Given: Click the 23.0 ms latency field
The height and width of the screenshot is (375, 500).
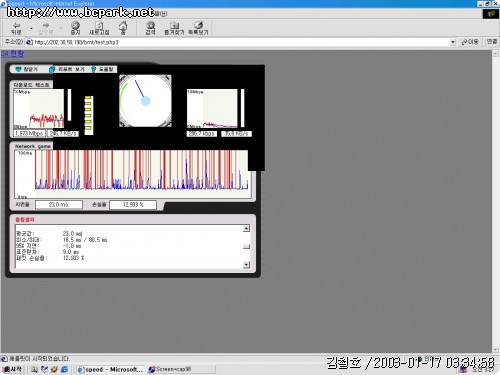Looking at the screenshot, I should (59, 204).
